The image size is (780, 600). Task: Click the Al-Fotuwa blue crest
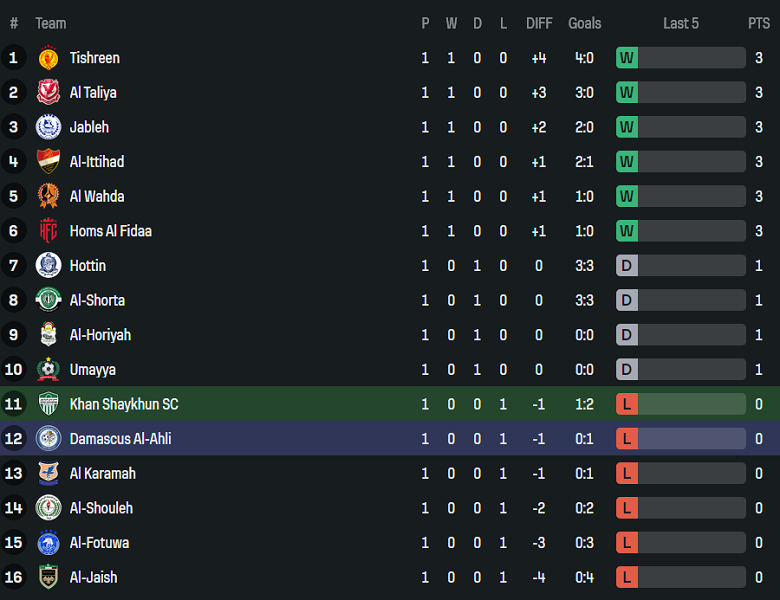pyautogui.click(x=48, y=543)
